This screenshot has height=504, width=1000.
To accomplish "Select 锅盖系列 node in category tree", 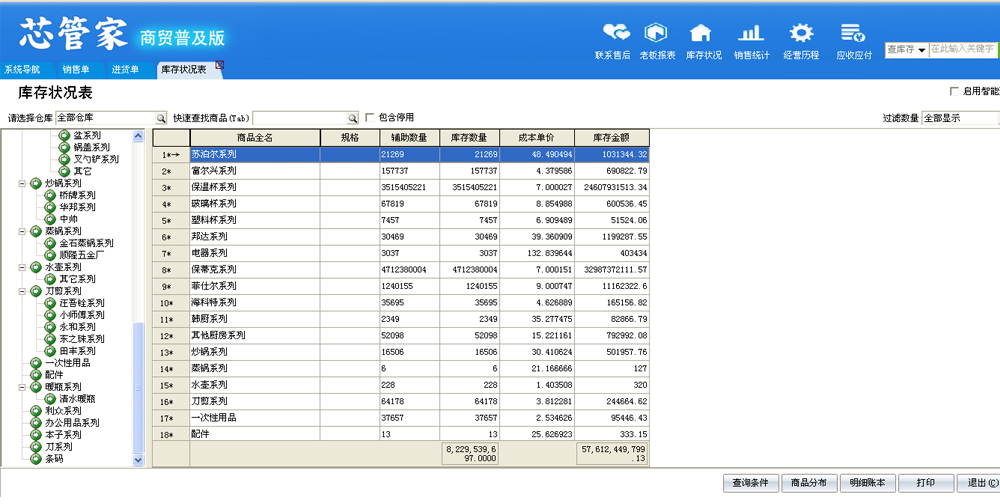I will pos(91,147).
